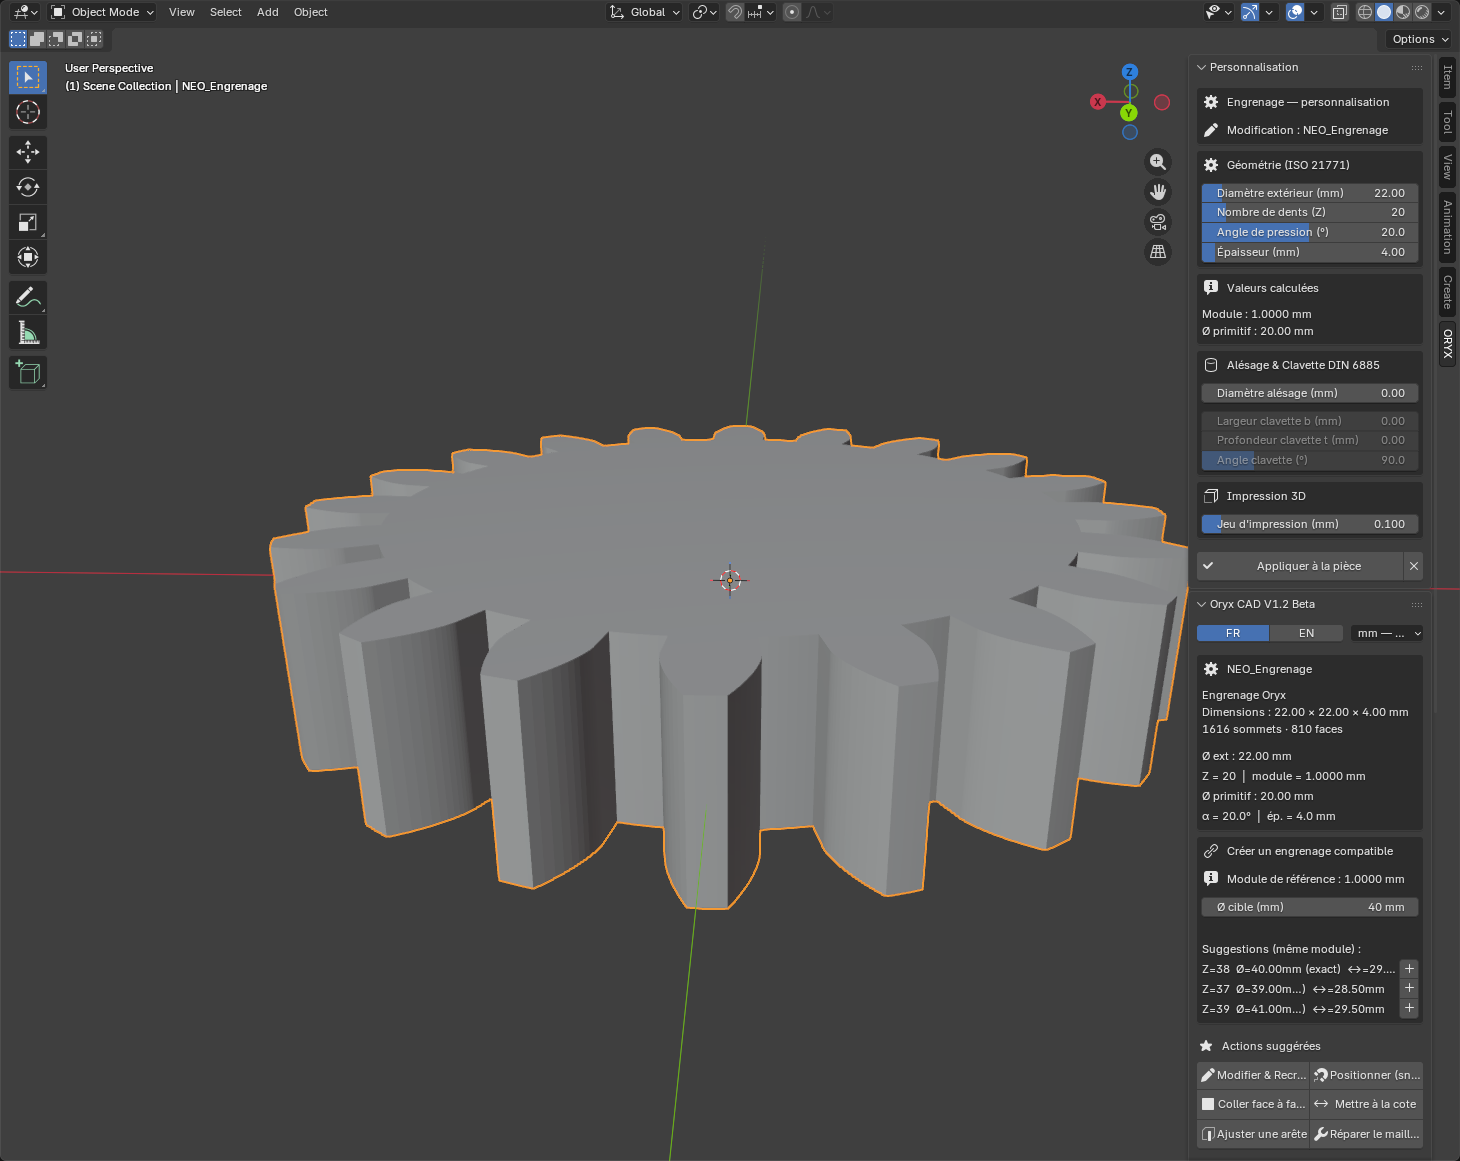
Task: Select the Add Cube tool
Action: 28,372
